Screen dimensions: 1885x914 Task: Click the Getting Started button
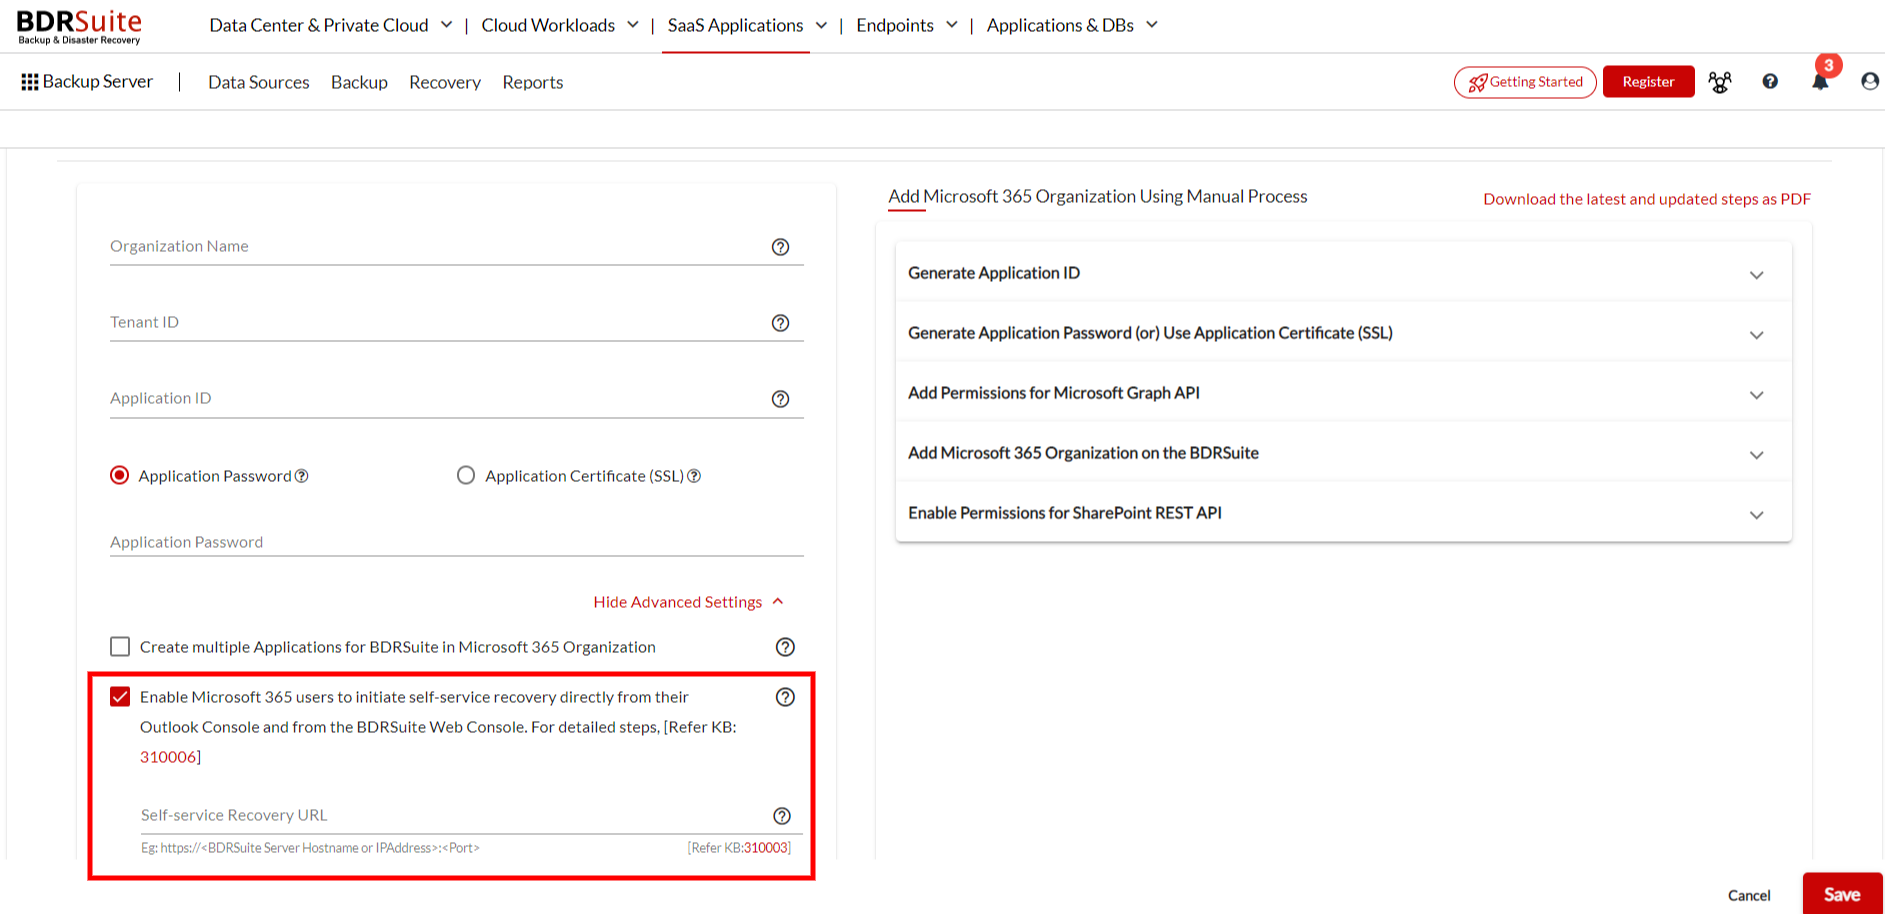click(x=1525, y=82)
